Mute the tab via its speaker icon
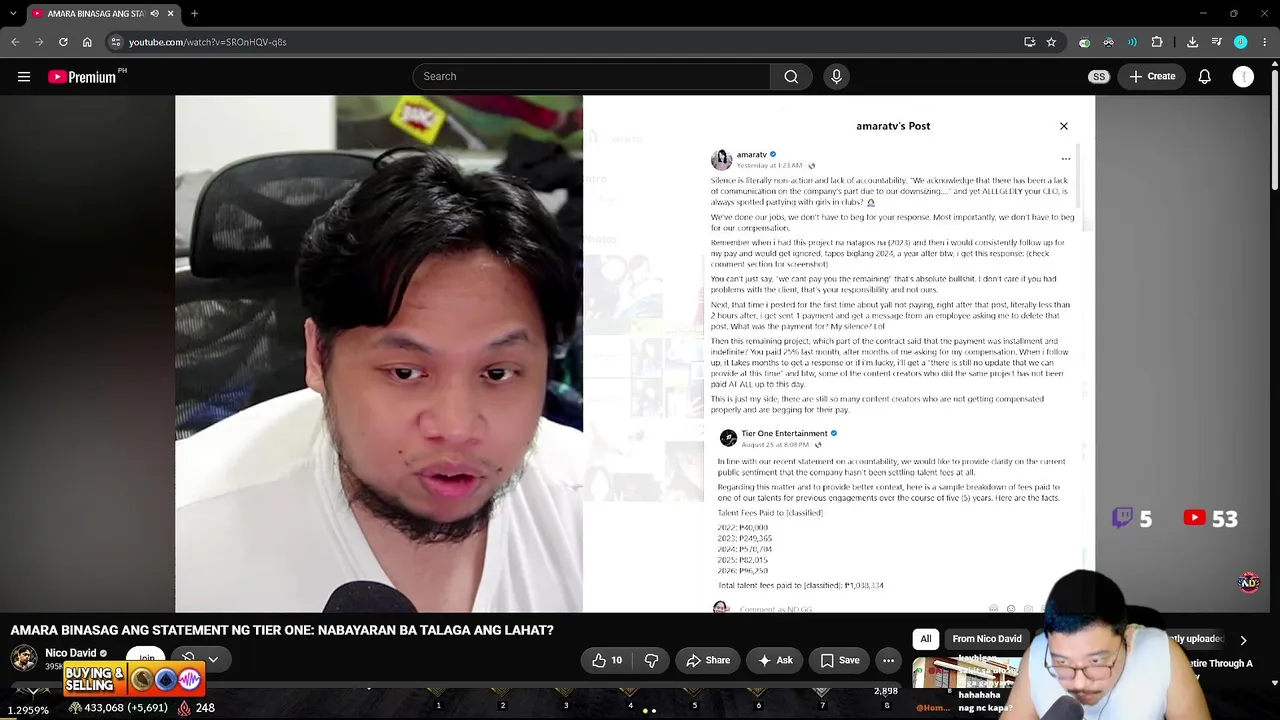 coord(154,13)
